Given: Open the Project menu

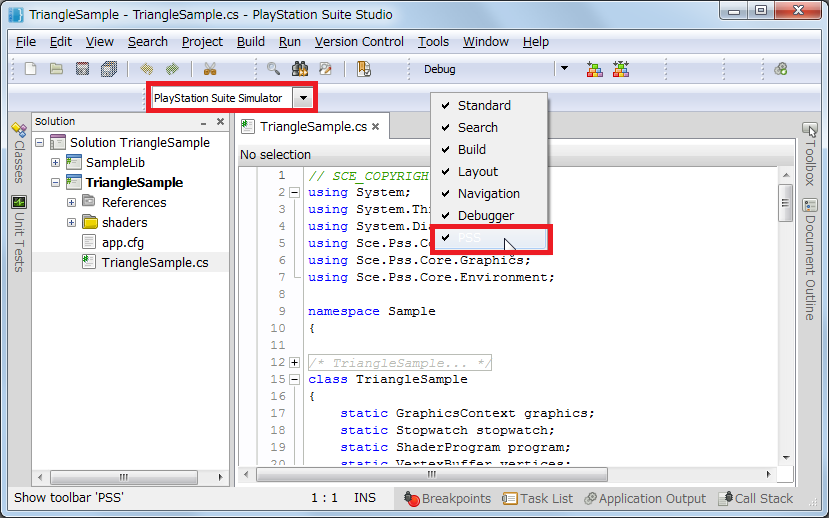Looking at the screenshot, I should click(202, 41).
